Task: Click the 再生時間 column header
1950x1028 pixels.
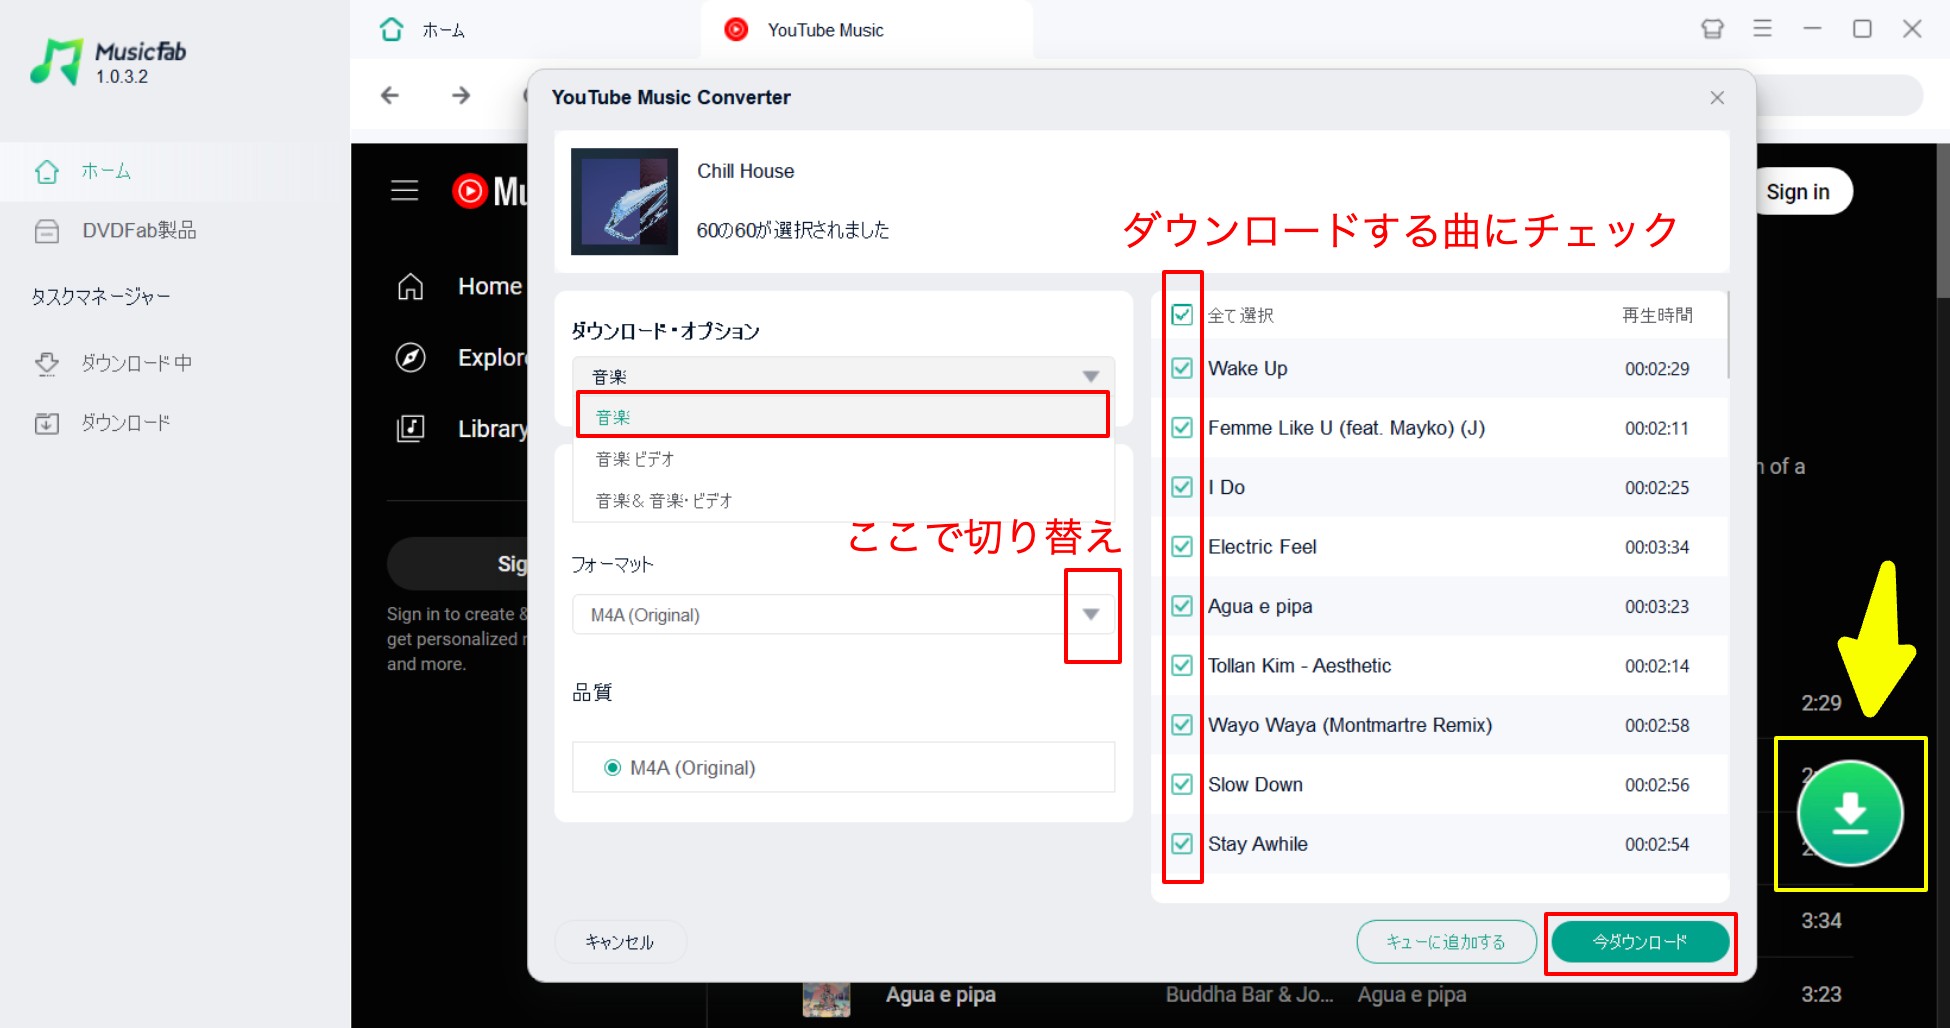Action: [1657, 315]
